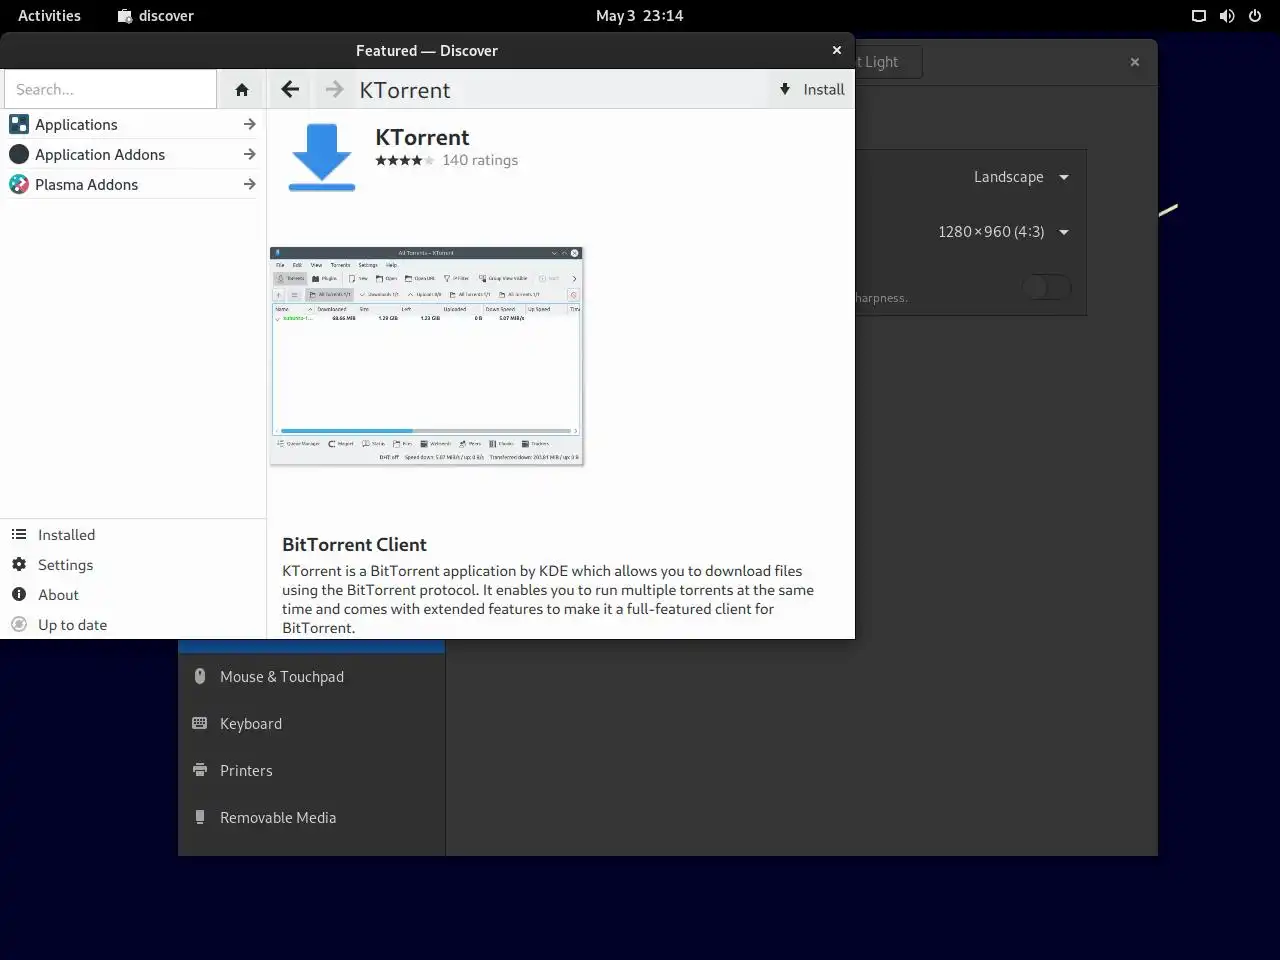Open the clock showing May 3 23:14

pos(640,16)
